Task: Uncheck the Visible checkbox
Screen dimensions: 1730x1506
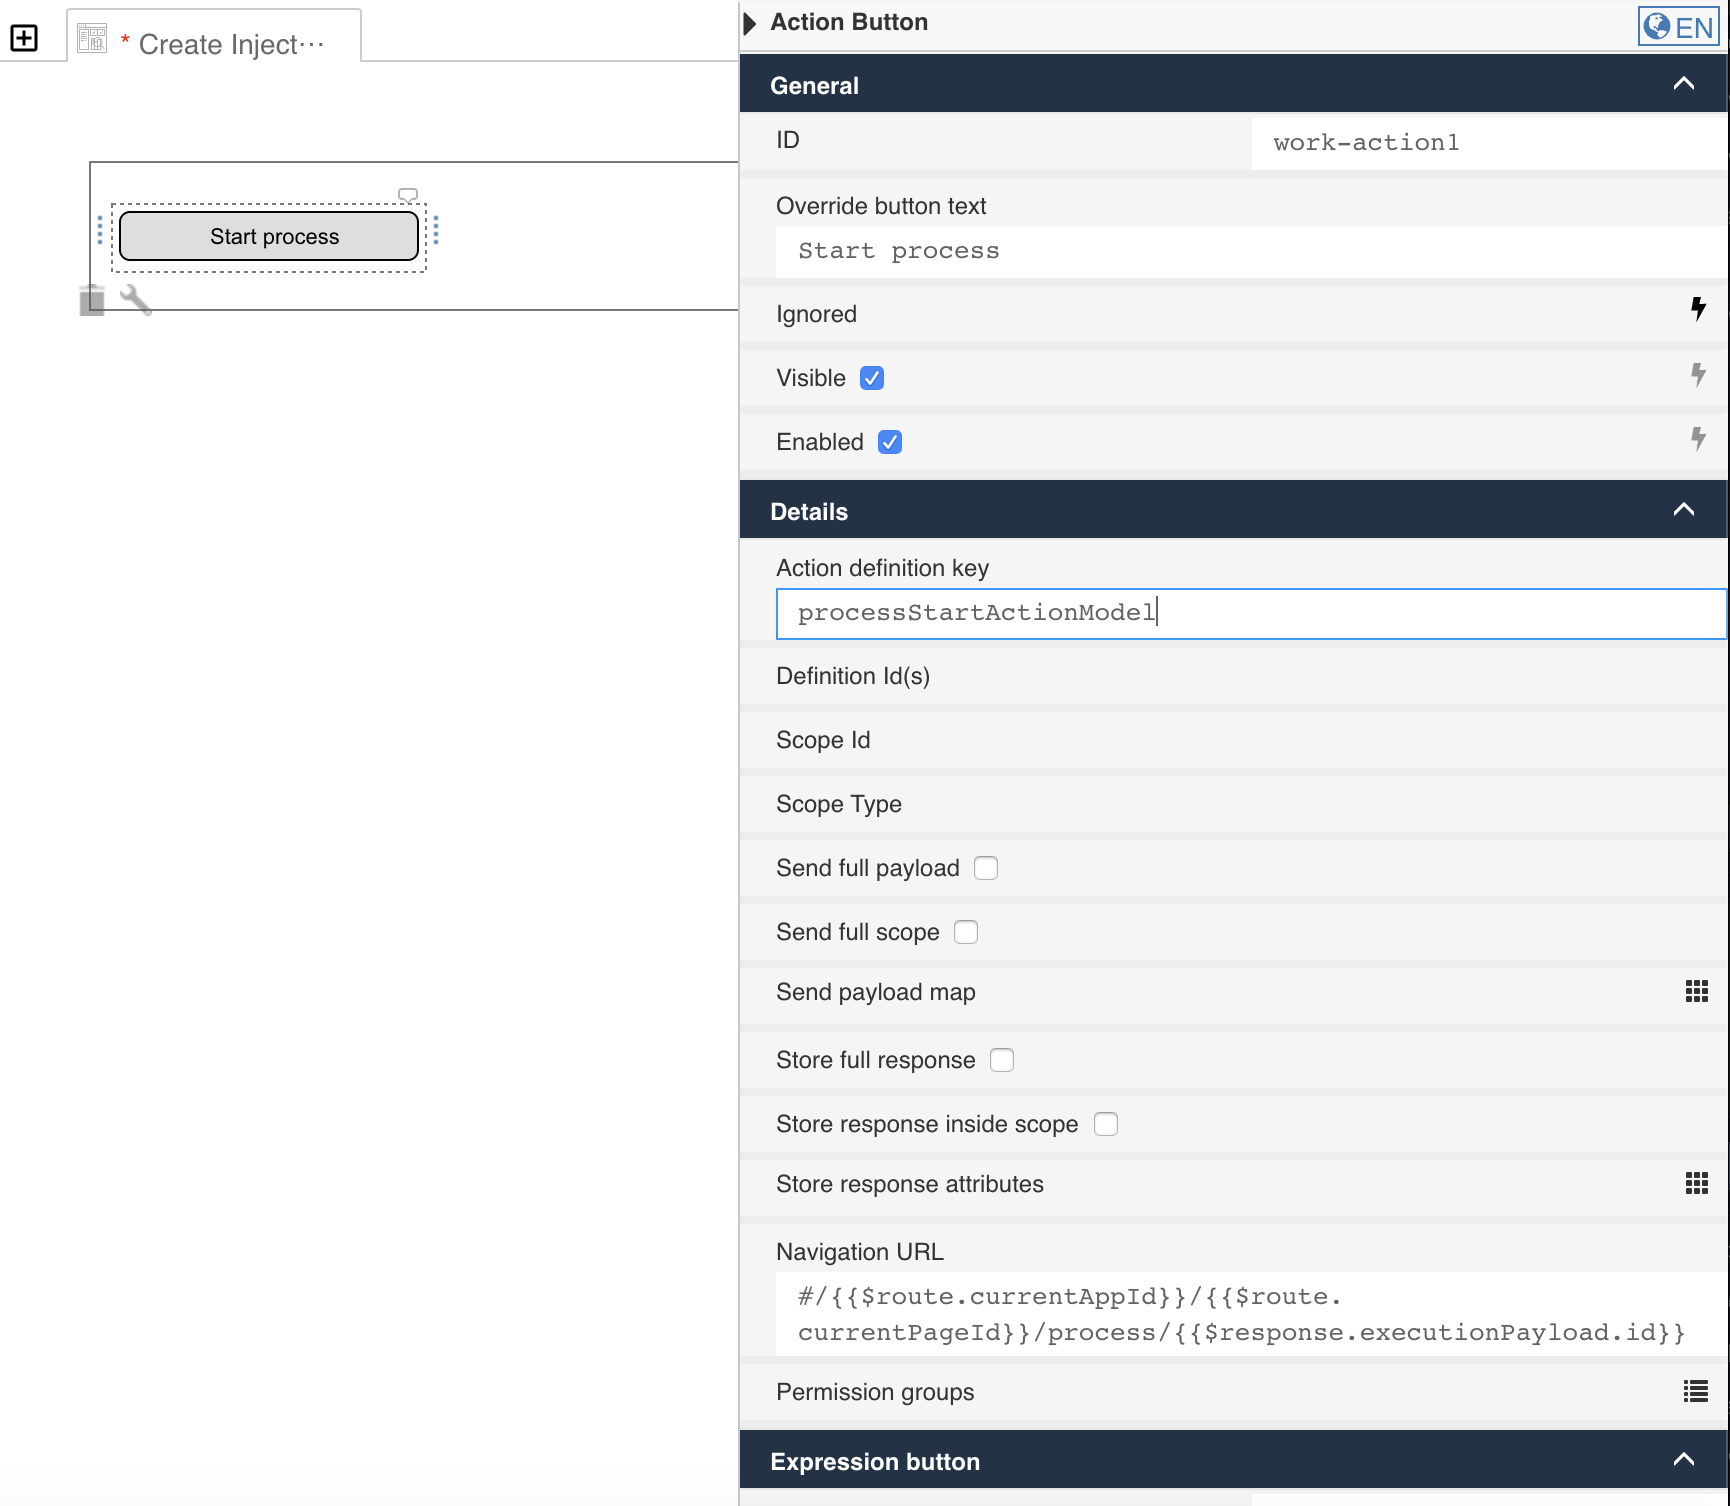Action: tap(872, 378)
